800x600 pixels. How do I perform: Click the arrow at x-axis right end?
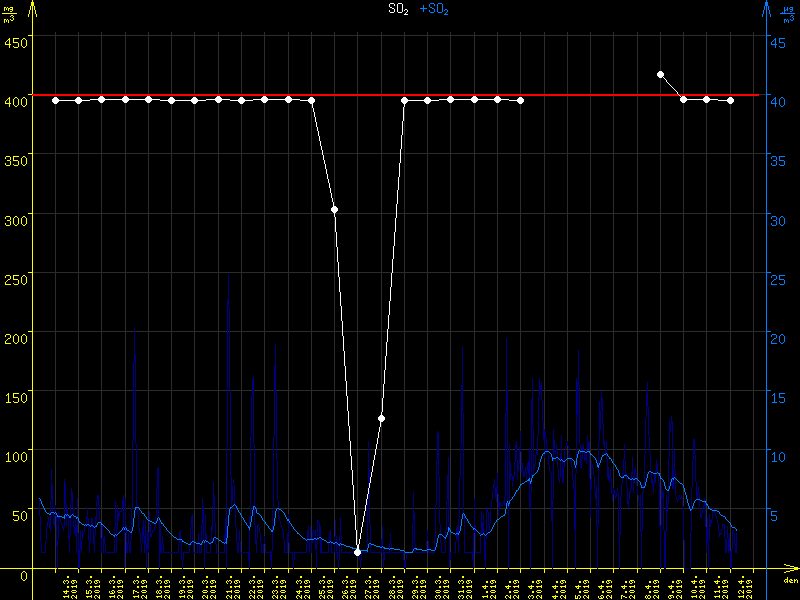[794, 569]
